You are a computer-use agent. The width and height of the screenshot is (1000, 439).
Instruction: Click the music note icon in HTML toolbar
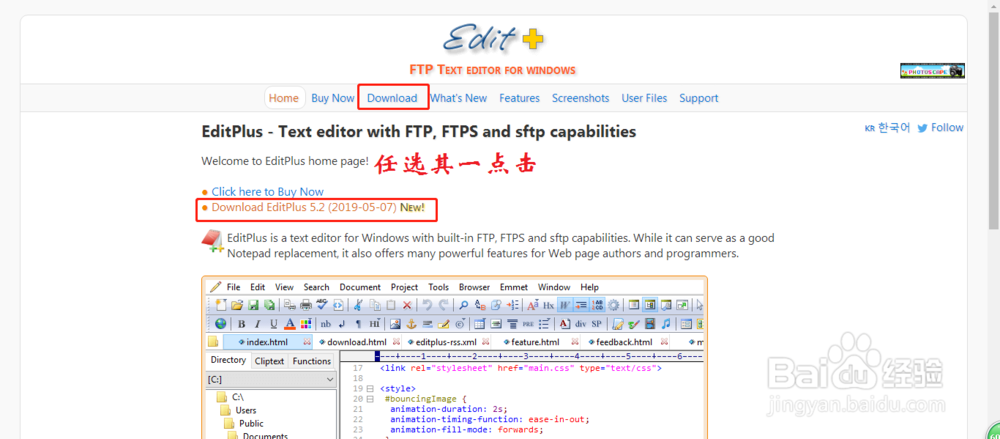666,324
